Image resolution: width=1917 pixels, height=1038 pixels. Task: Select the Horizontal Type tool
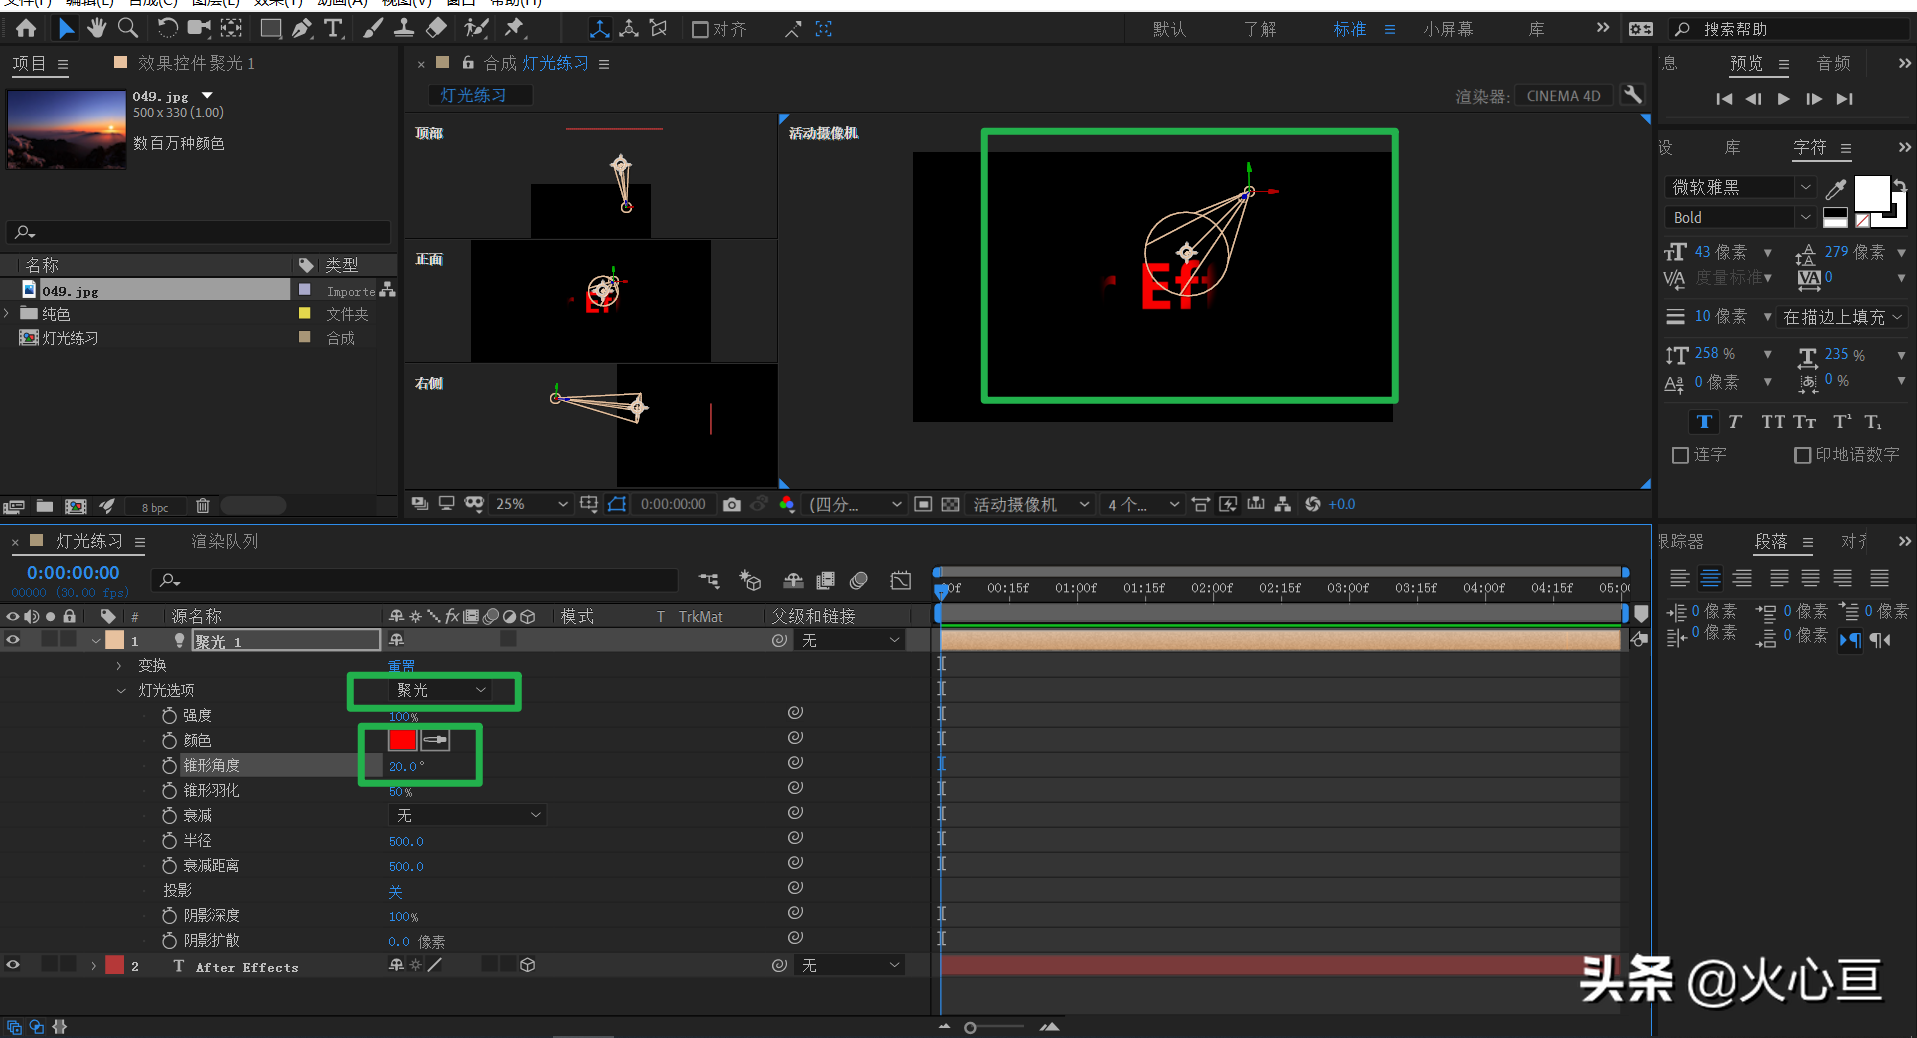(333, 28)
